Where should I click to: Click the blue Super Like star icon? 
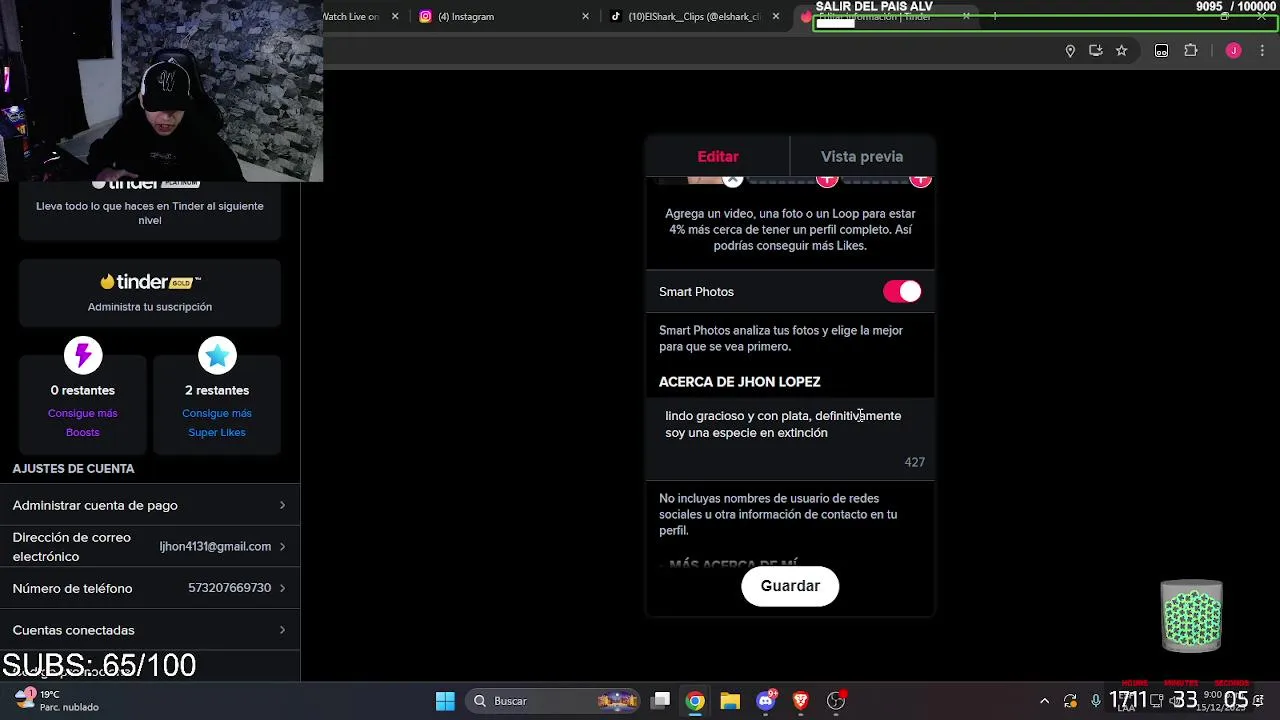coord(217,355)
